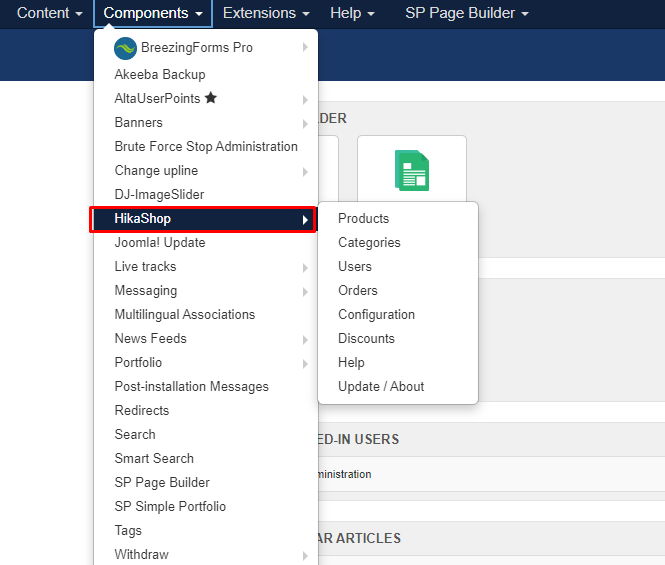Expand Withdraw submenu arrow

point(305,556)
